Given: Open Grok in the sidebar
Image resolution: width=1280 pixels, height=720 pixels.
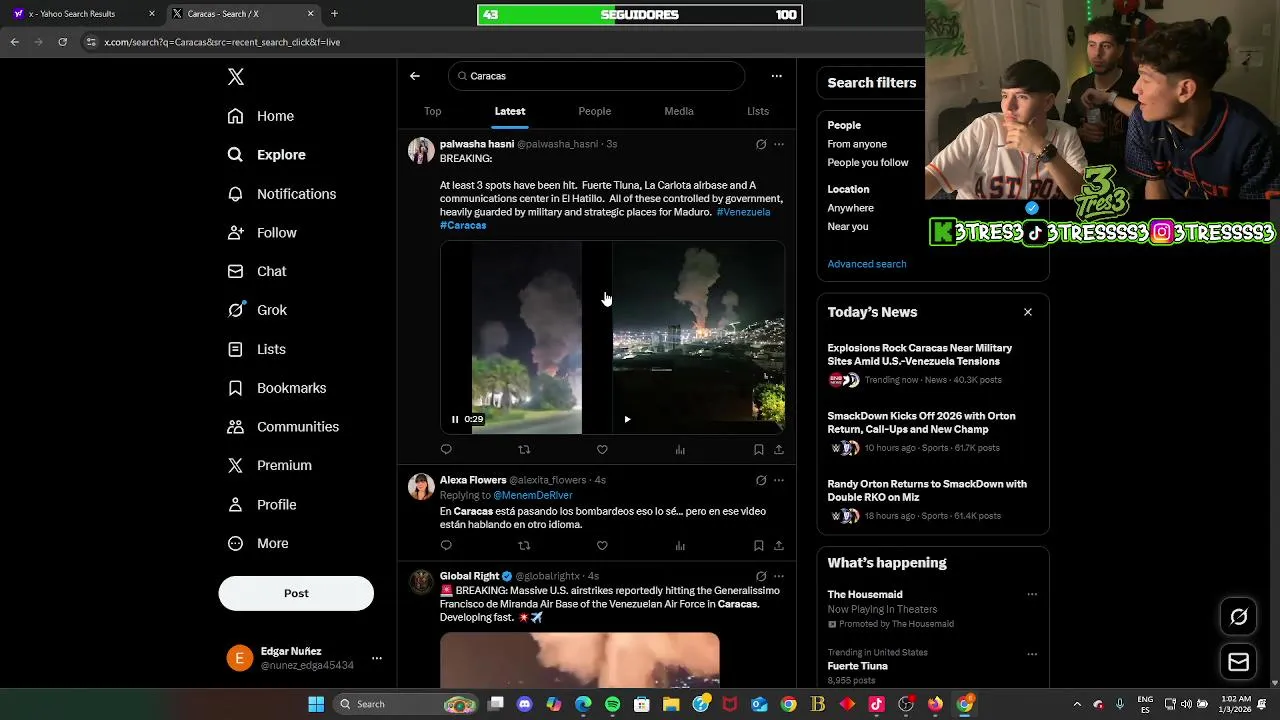Looking at the screenshot, I should 257,310.
